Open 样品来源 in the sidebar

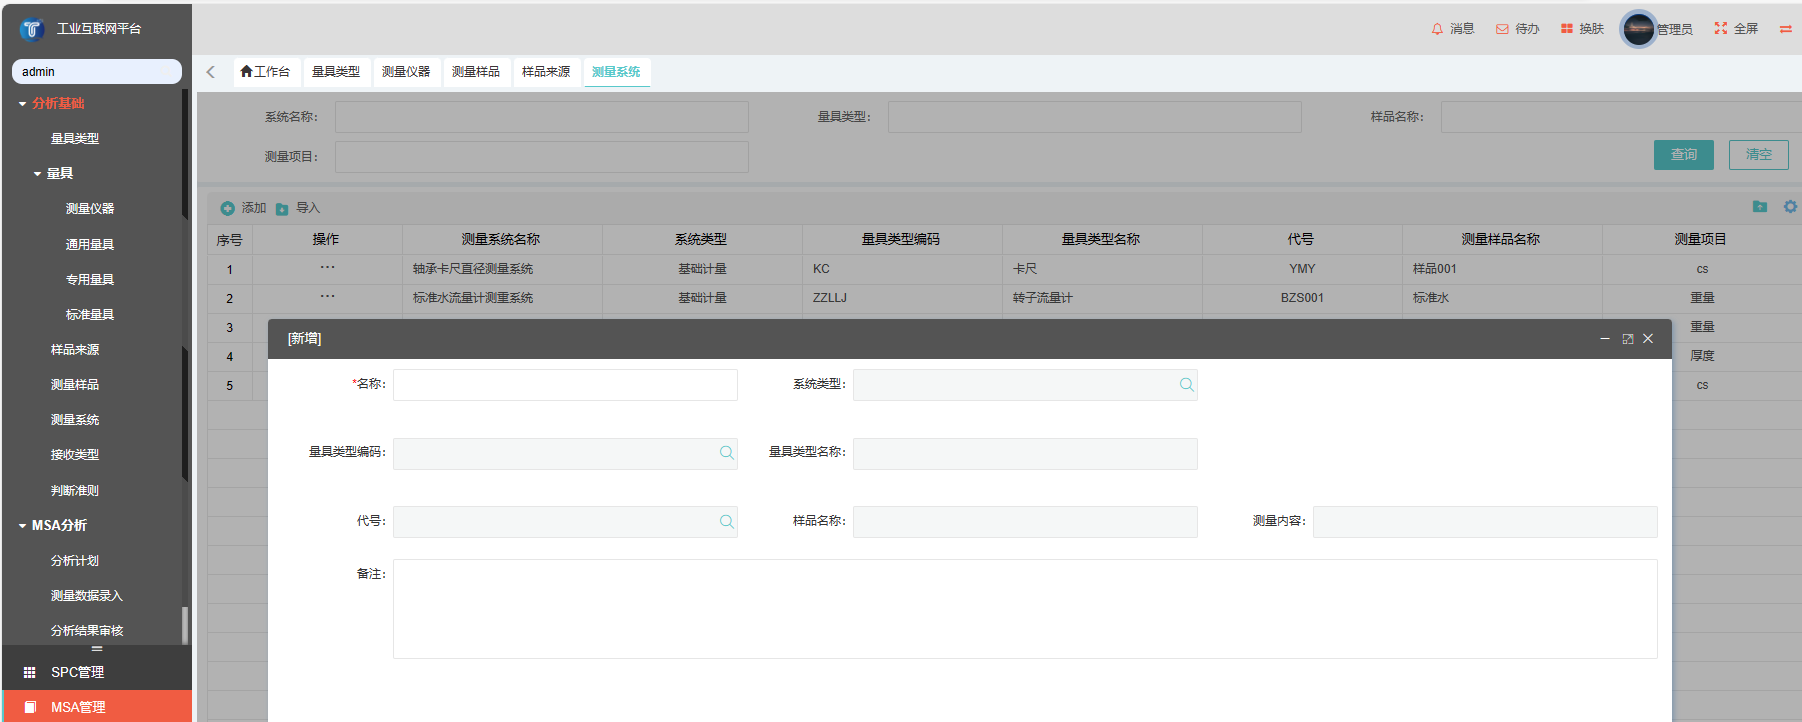point(75,350)
